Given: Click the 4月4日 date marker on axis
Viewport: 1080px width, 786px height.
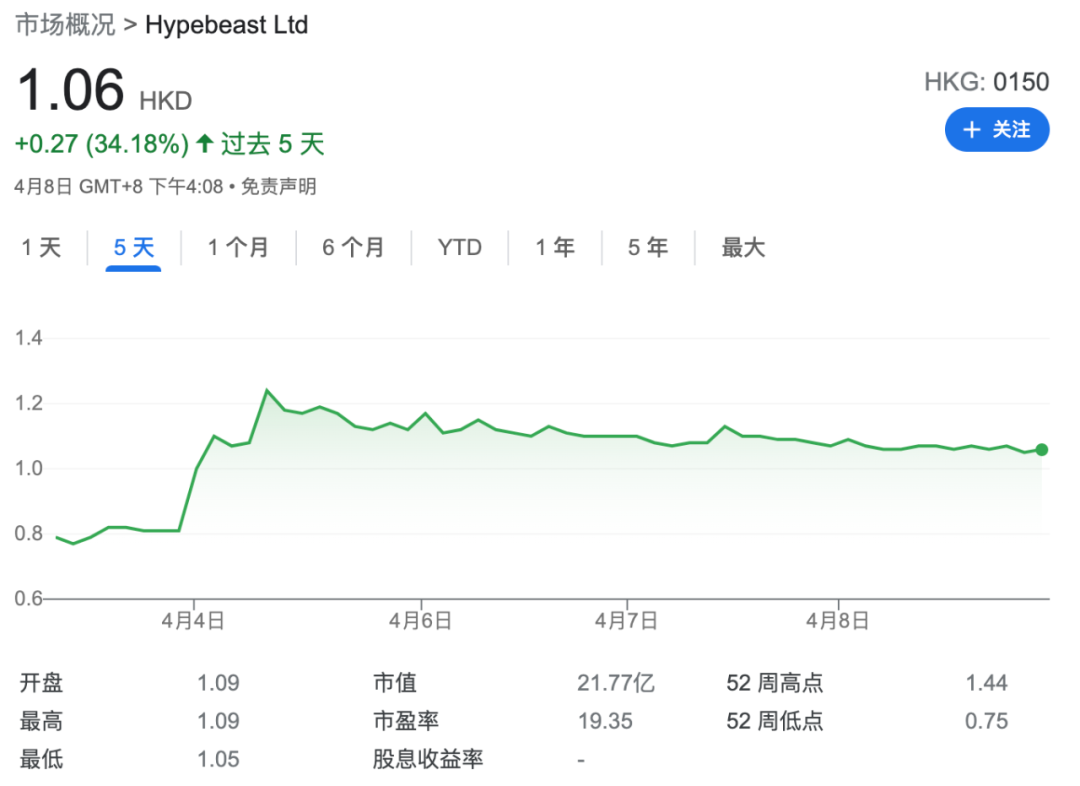Looking at the screenshot, I should click(193, 621).
